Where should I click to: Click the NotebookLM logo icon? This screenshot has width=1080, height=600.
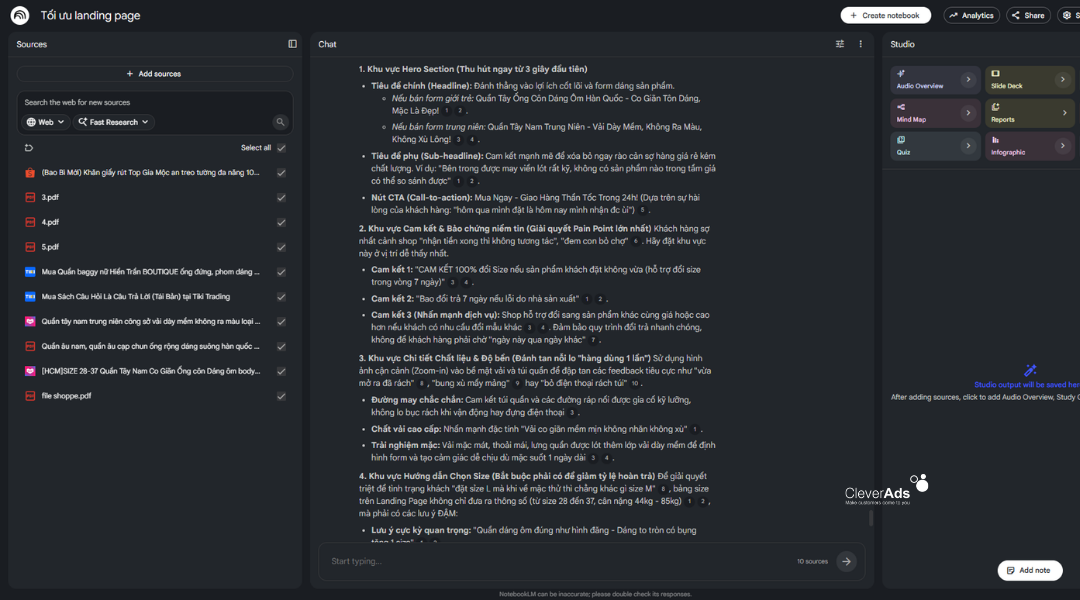click(x=20, y=15)
